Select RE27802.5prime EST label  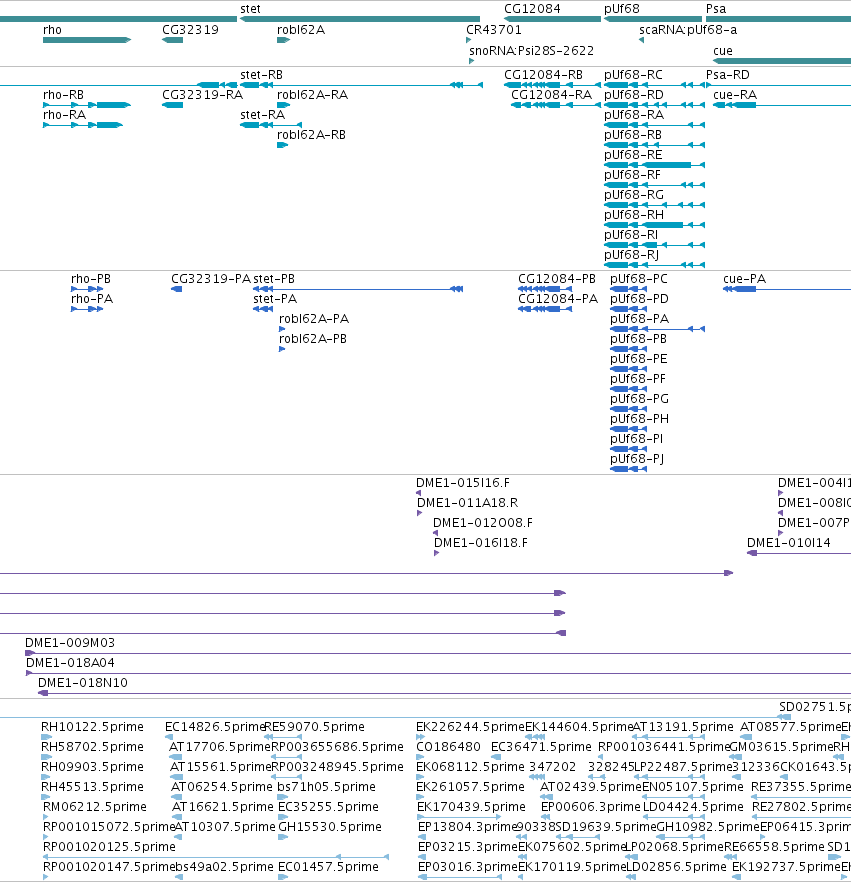pos(801,807)
